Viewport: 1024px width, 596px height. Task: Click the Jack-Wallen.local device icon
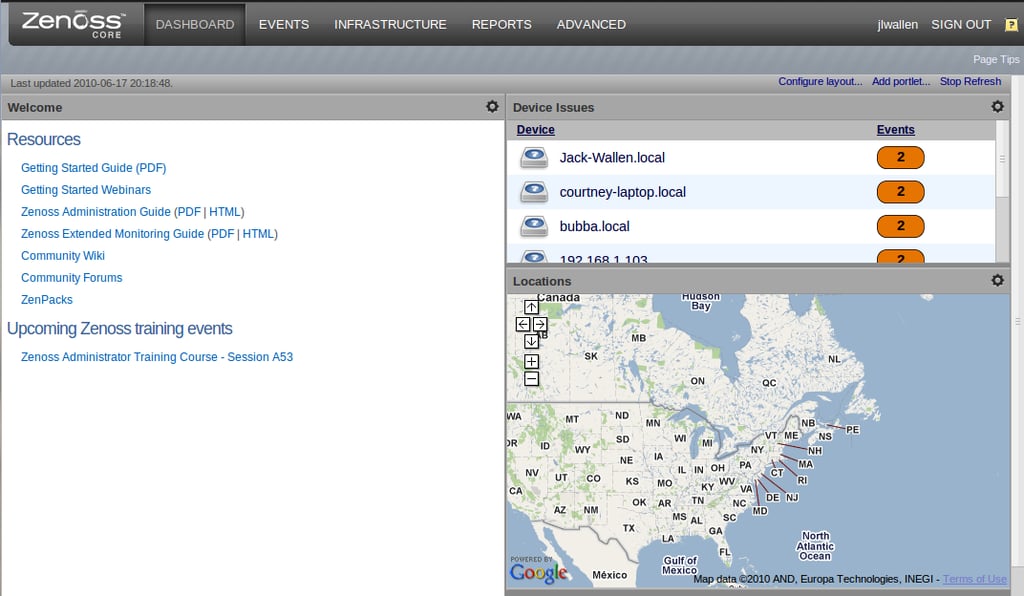point(534,157)
